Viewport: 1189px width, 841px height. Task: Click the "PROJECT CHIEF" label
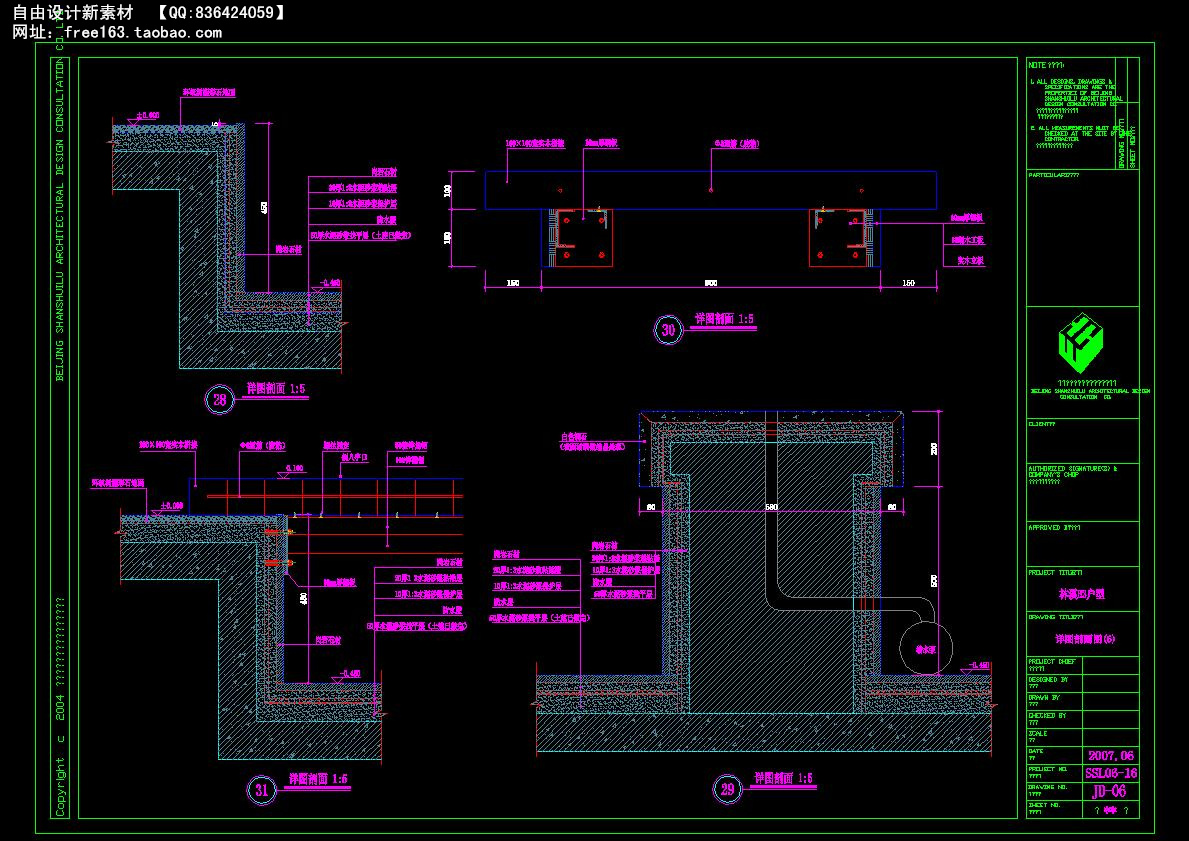[1053, 662]
